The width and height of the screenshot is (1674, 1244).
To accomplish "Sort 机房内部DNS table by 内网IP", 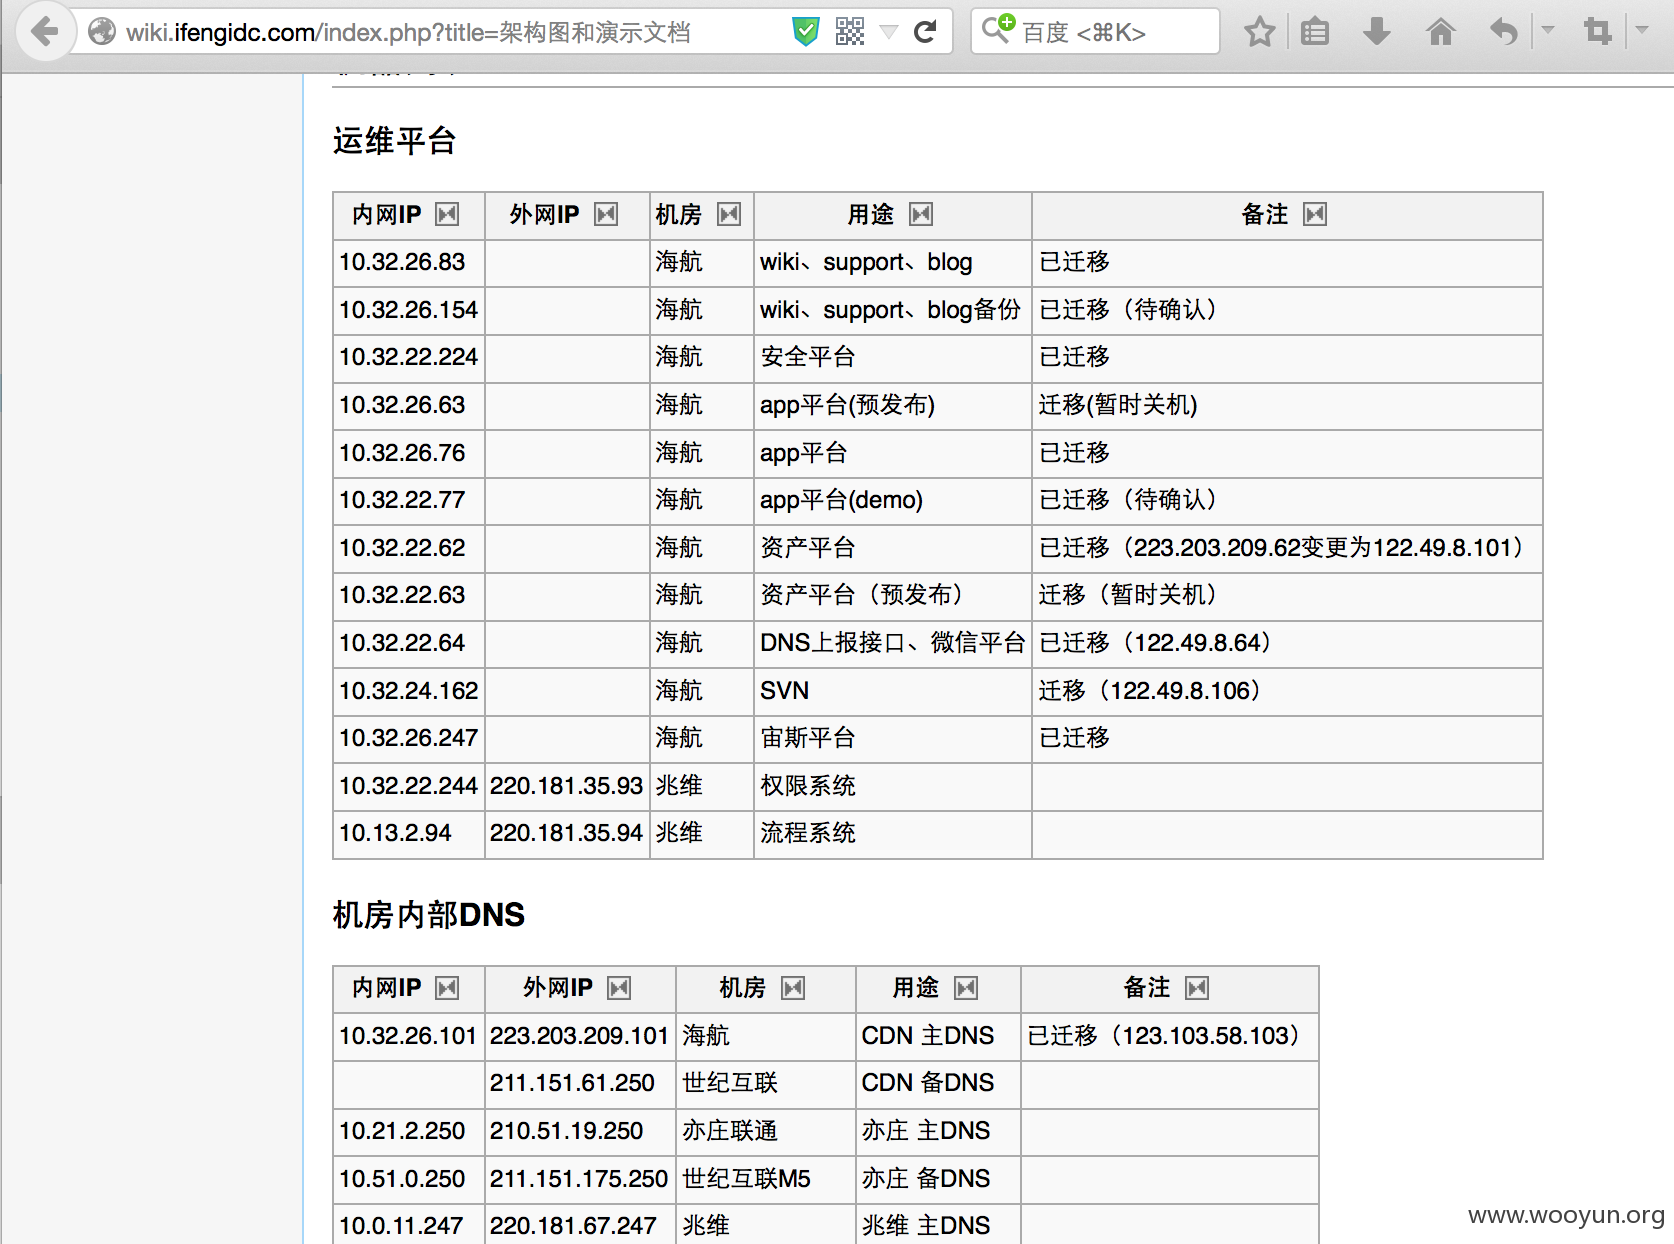I will [447, 989].
